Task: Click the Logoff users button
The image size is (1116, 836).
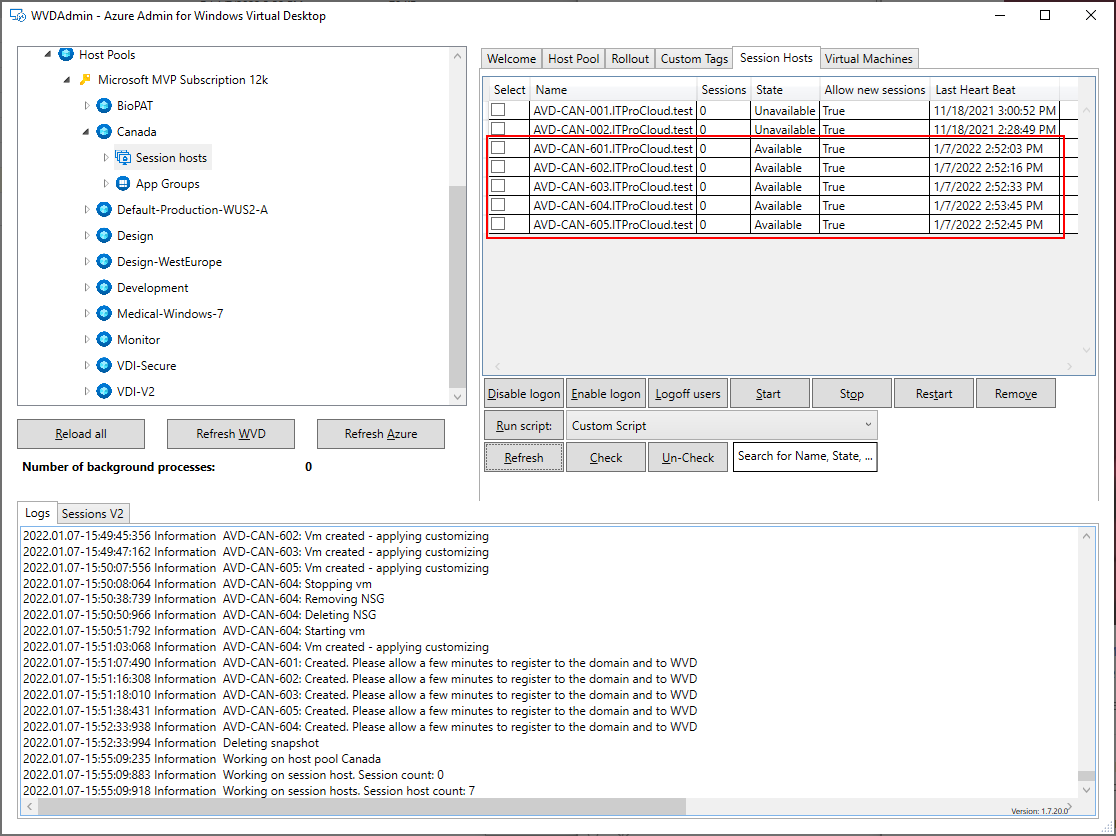Action: point(688,393)
